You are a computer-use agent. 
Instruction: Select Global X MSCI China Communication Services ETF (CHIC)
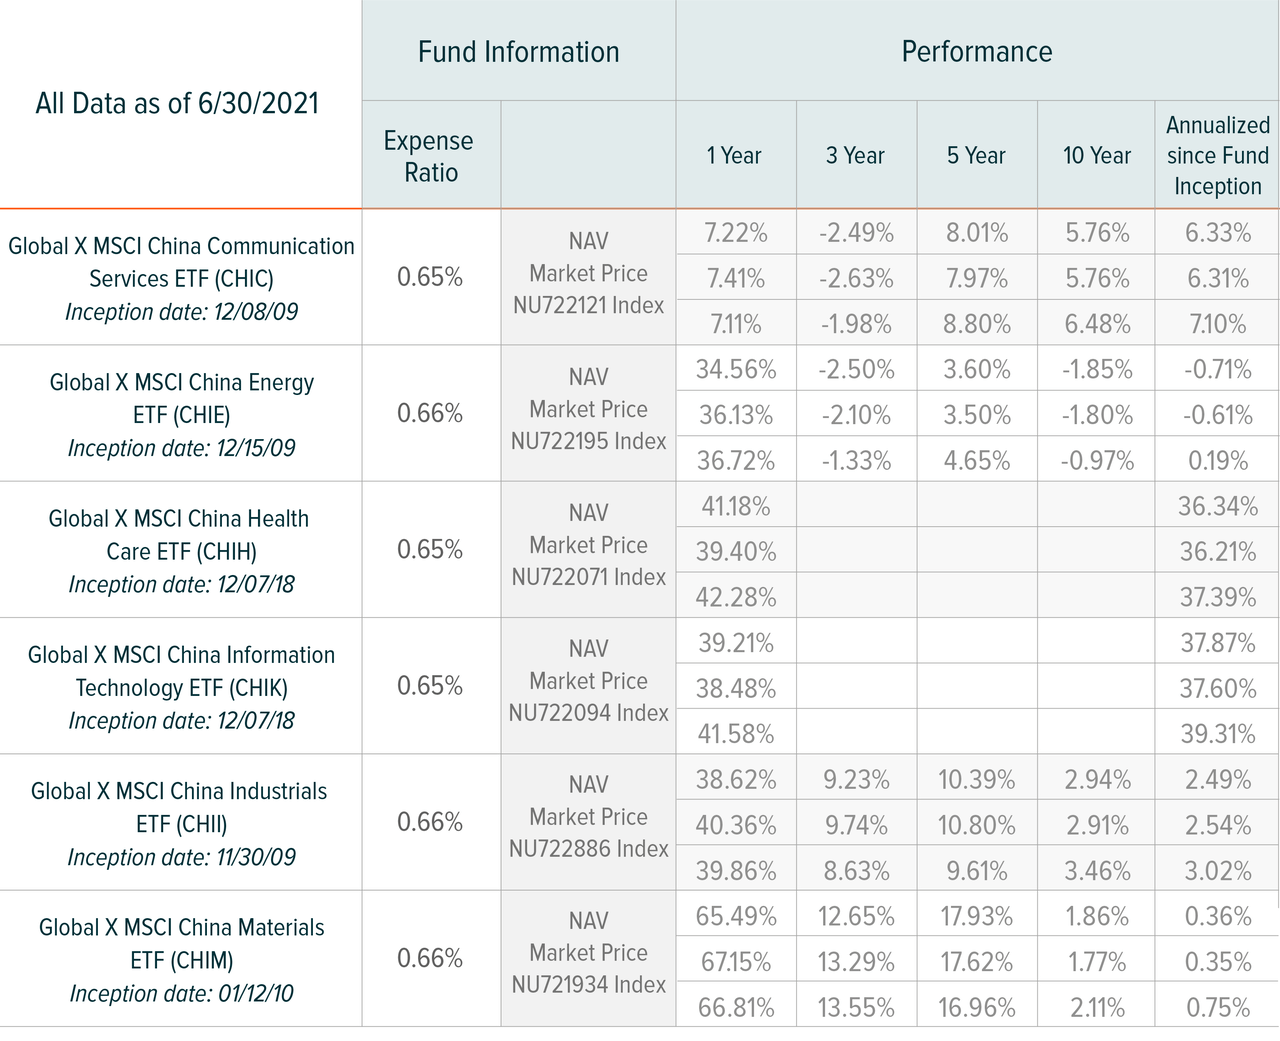pos(181,262)
